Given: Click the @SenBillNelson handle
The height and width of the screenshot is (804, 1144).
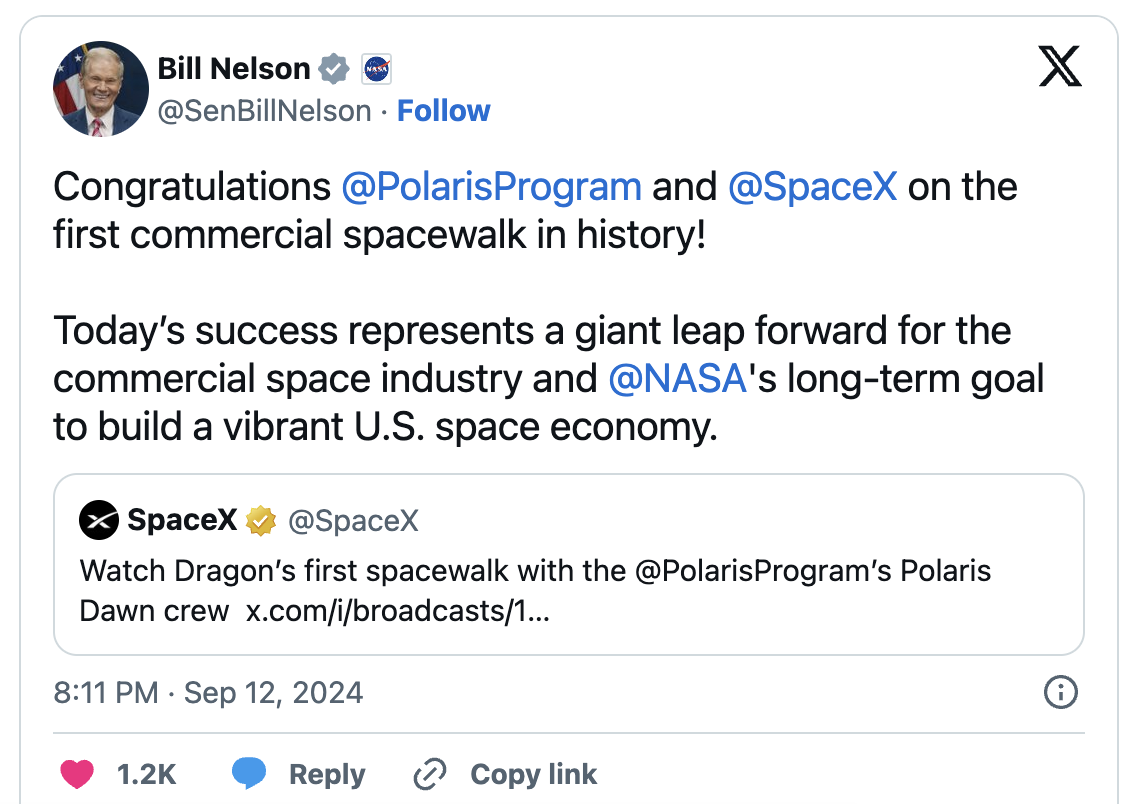Looking at the screenshot, I should (x=264, y=111).
